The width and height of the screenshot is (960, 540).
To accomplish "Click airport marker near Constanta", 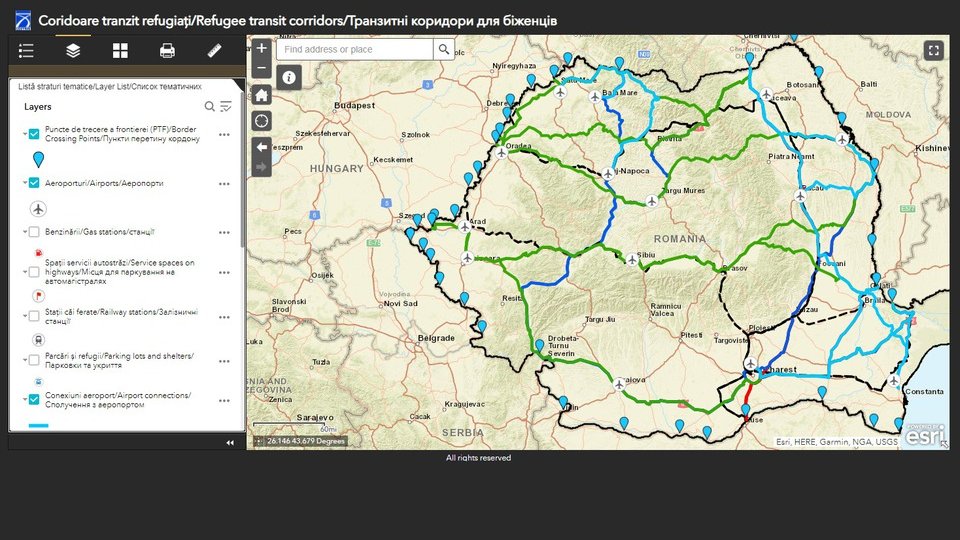I will 894,381.
